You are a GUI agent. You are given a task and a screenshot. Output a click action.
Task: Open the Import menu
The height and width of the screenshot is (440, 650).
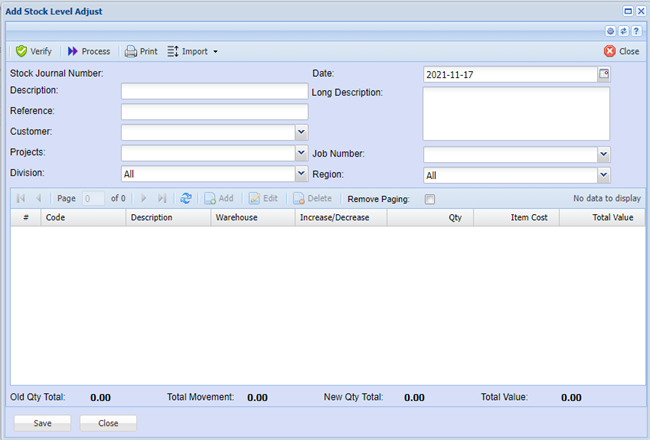(192, 51)
